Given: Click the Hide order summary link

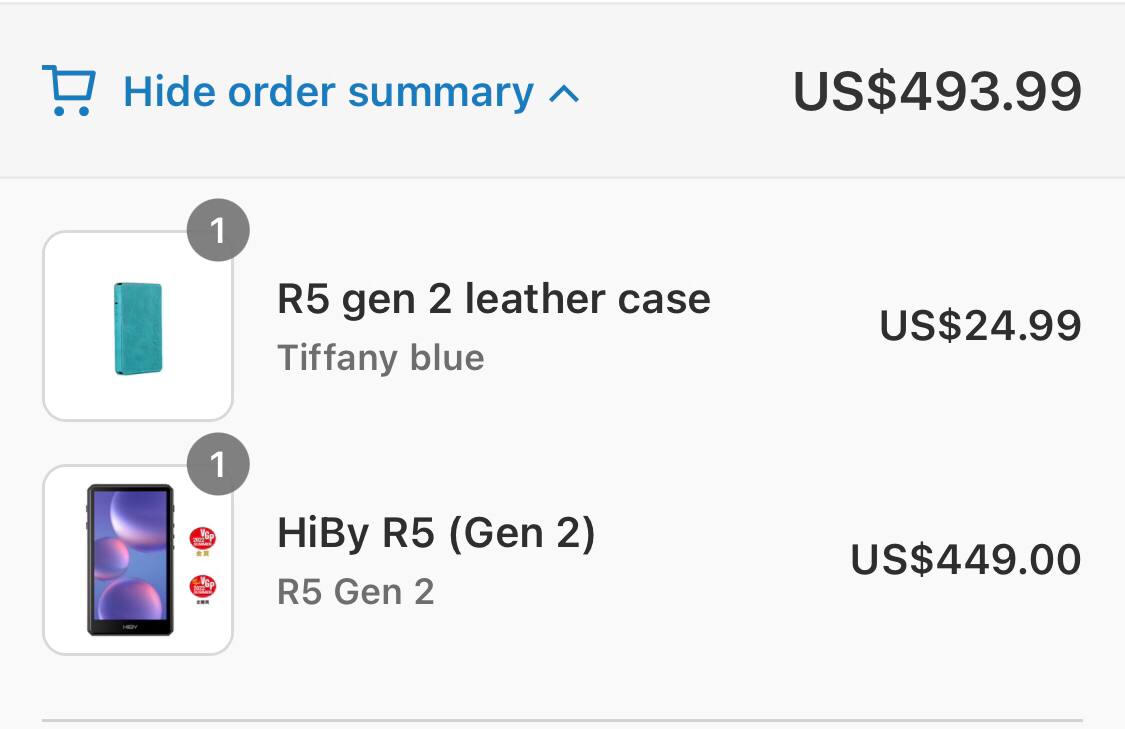Looking at the screenshot, I should tap(328, 92).
